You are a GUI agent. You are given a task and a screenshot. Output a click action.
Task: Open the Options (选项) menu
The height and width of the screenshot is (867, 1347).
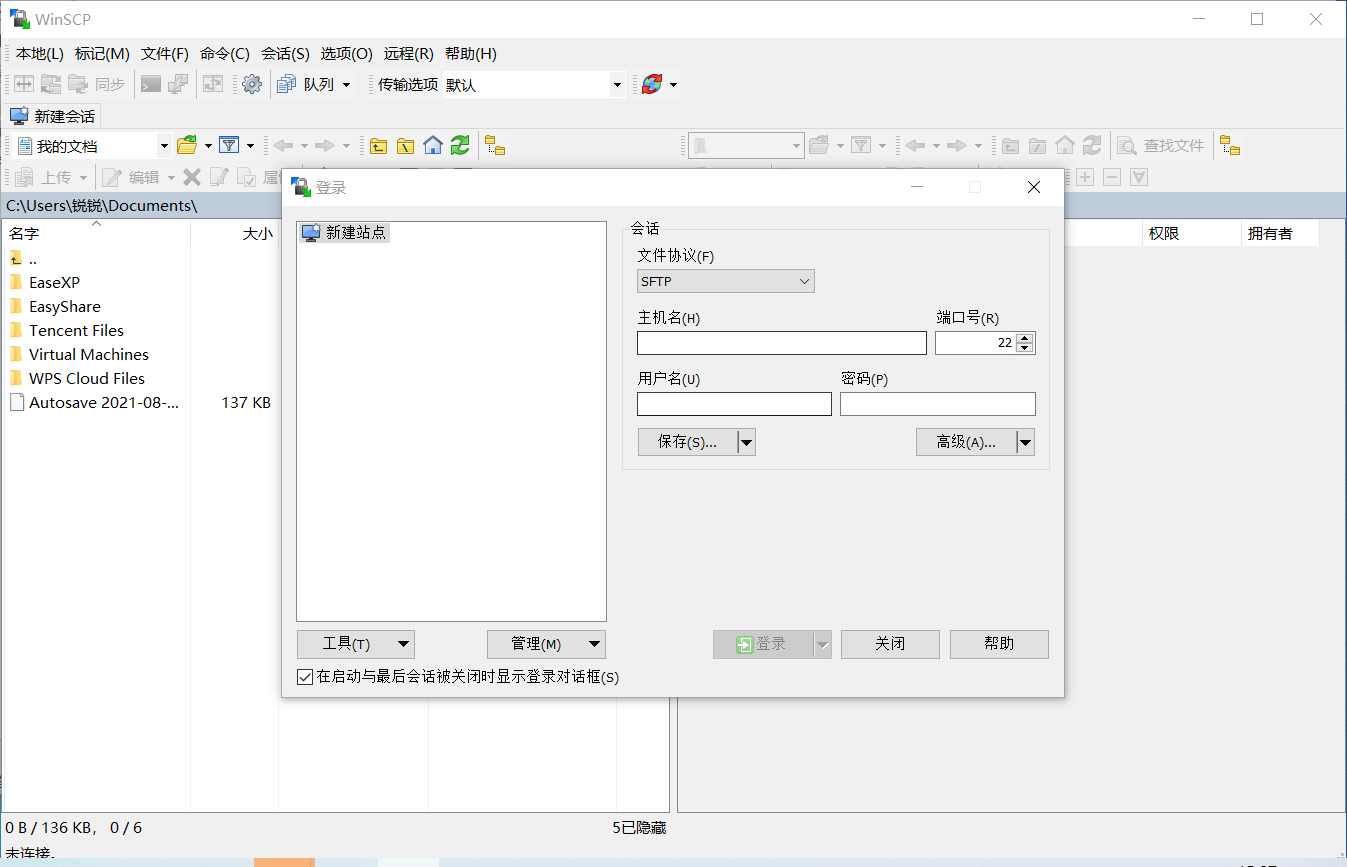347,54
